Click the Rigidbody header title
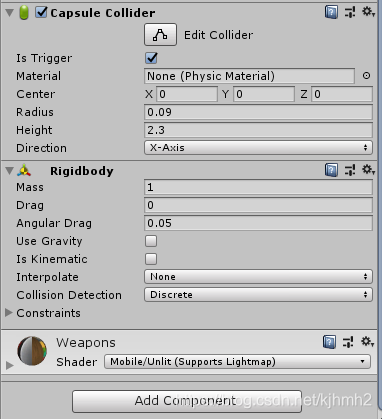Screen dimensions: 382x419 point(82,171)
